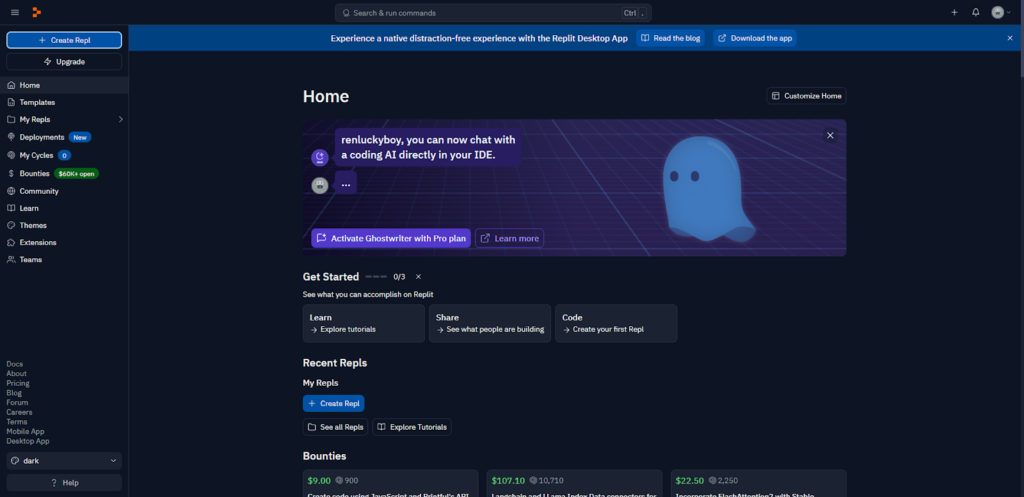Expand the My Repls sidebar chevron
Image resolution: width=1024 pixels, height=497 pixels.
coord(120,119)
